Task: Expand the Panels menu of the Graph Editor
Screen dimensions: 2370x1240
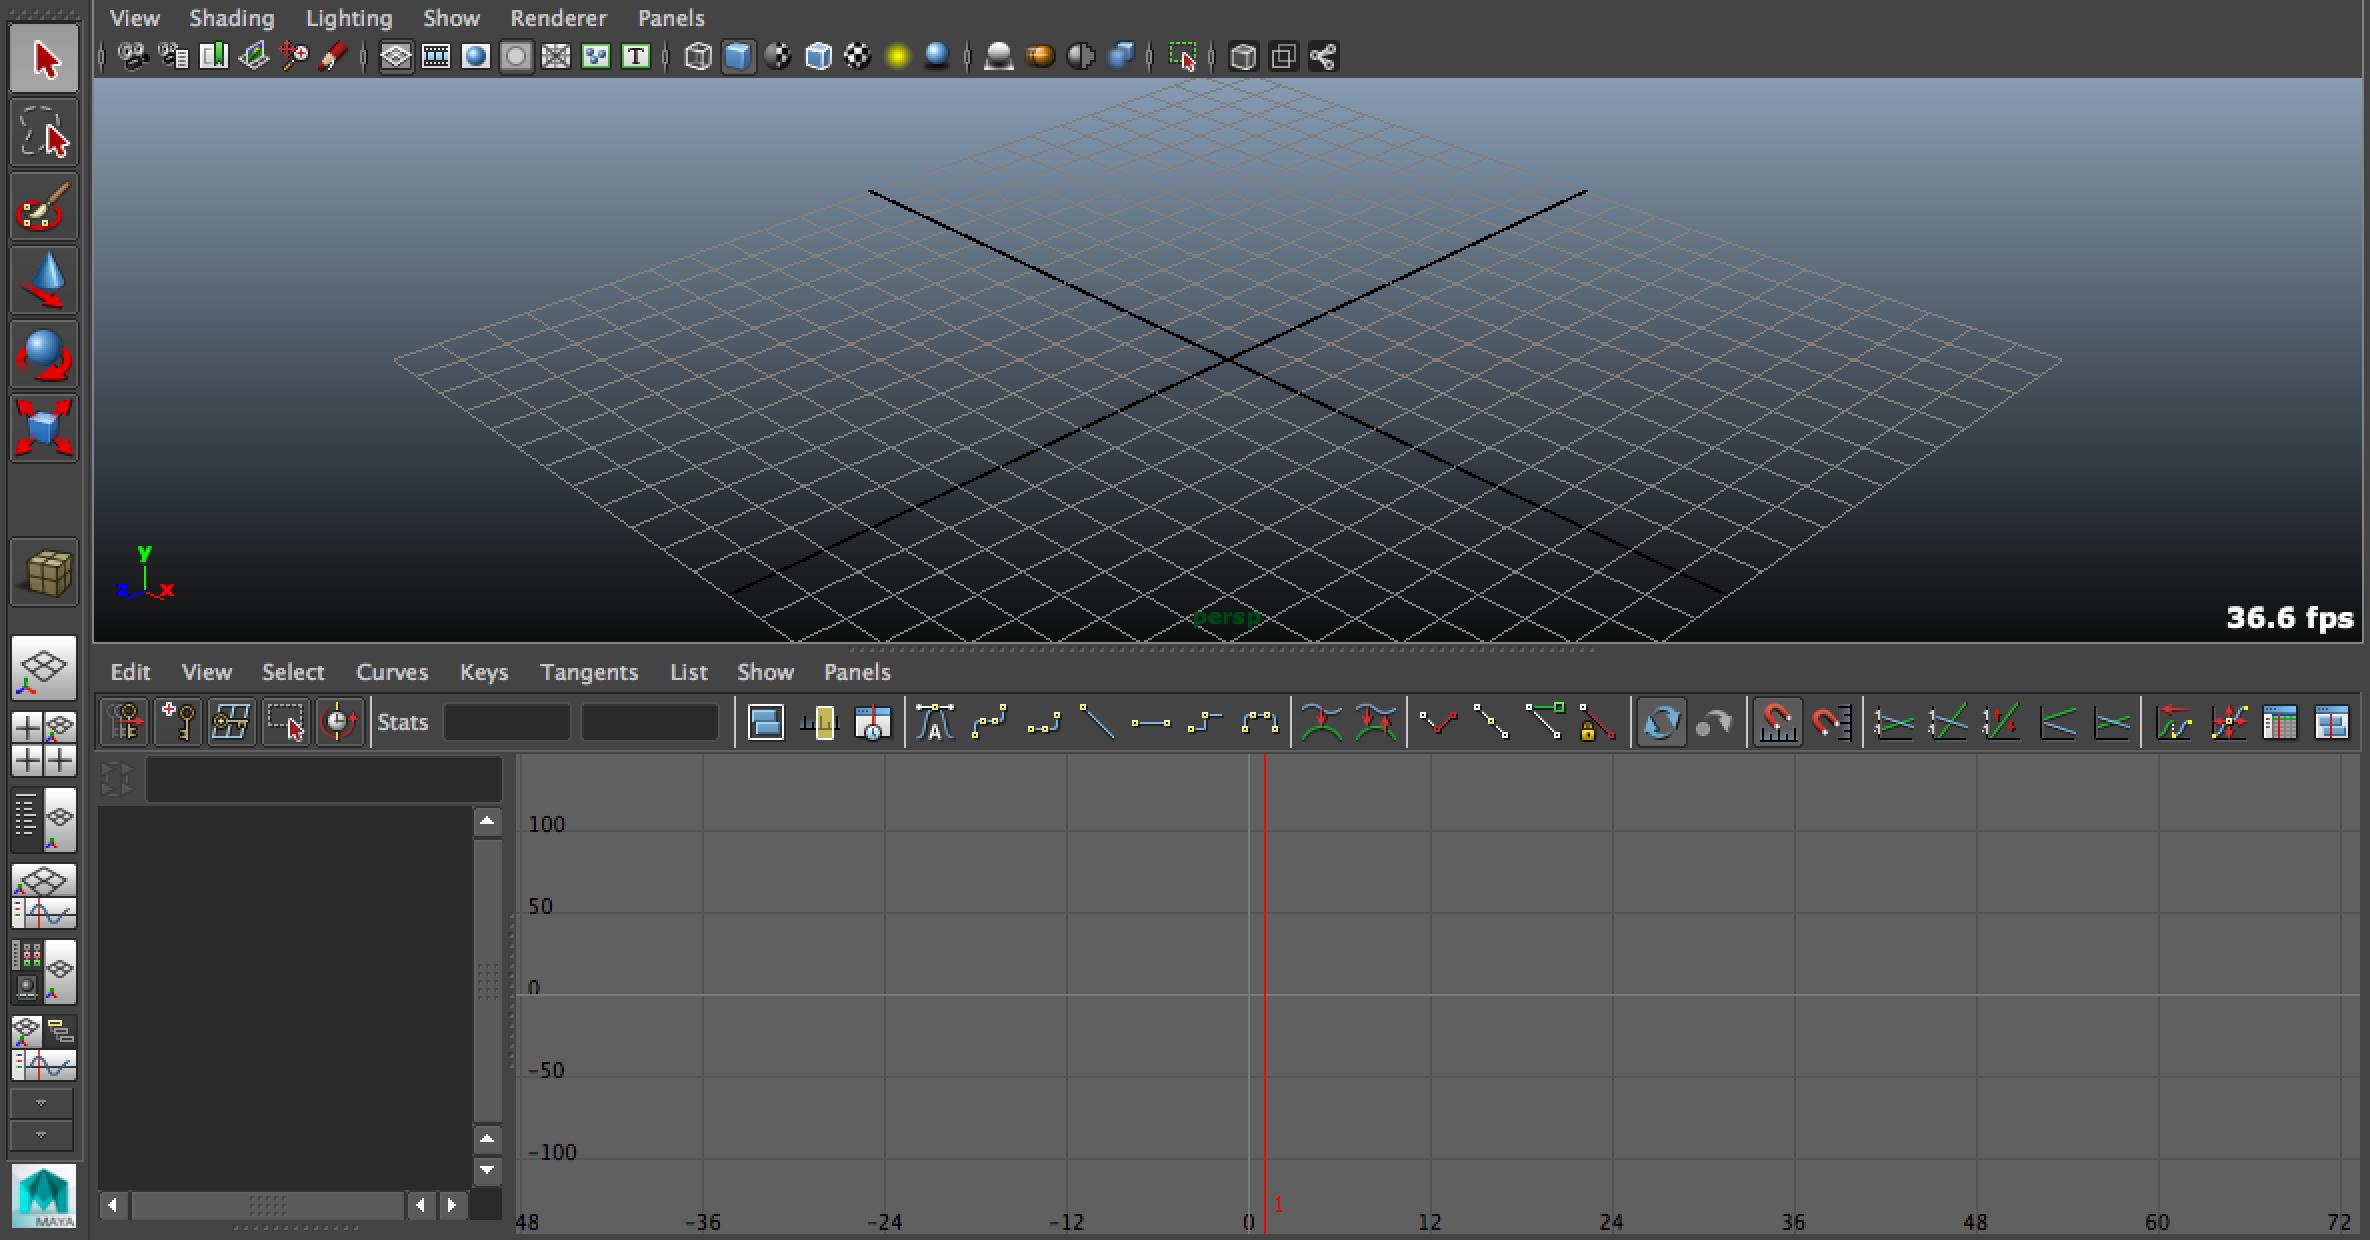Action: (856, 672)
